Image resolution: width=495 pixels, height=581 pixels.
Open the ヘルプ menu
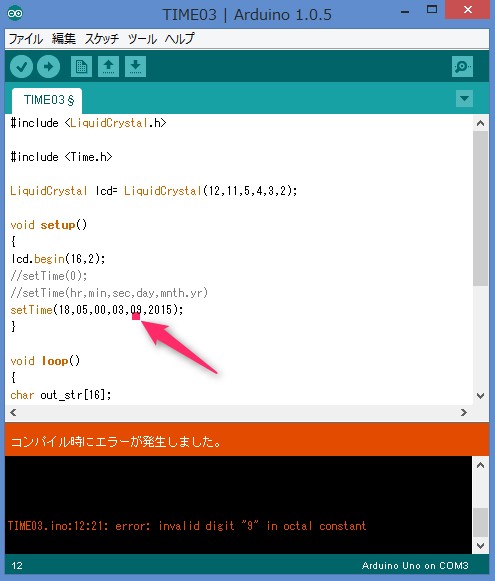[179, 39]
